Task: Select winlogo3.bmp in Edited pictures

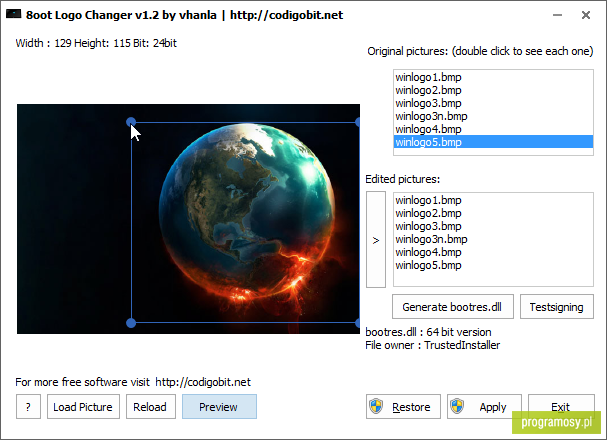Action: [x=493, y=226]
